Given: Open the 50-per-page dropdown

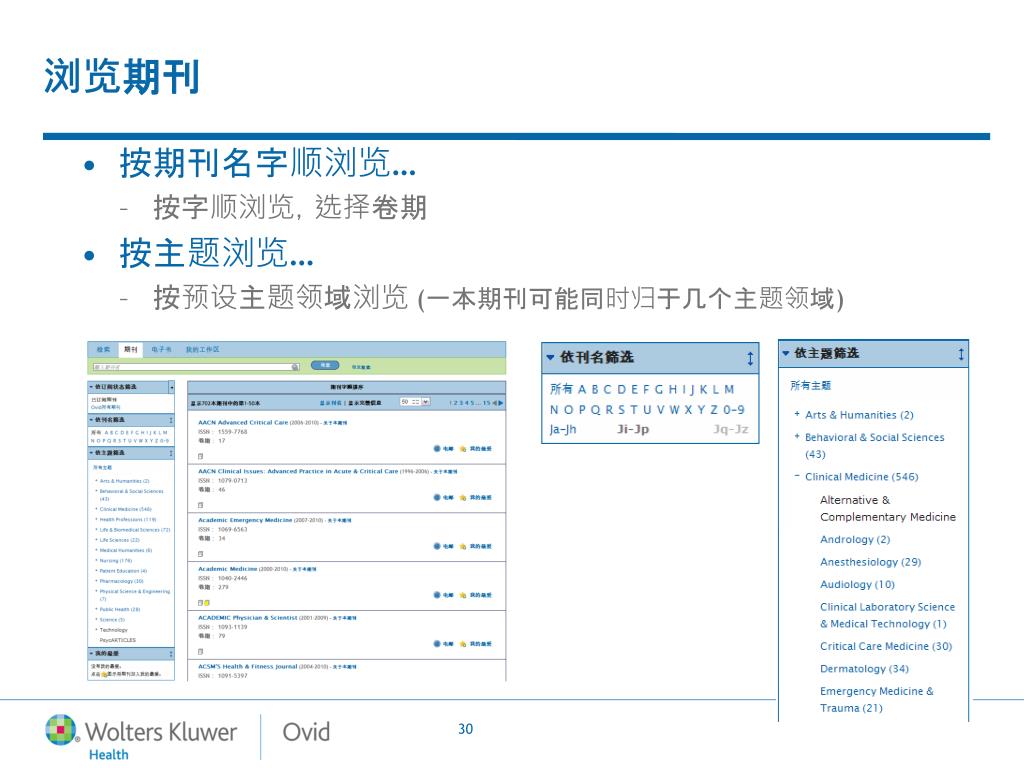Looking at the screenshot, I should (x=415, y=402).
